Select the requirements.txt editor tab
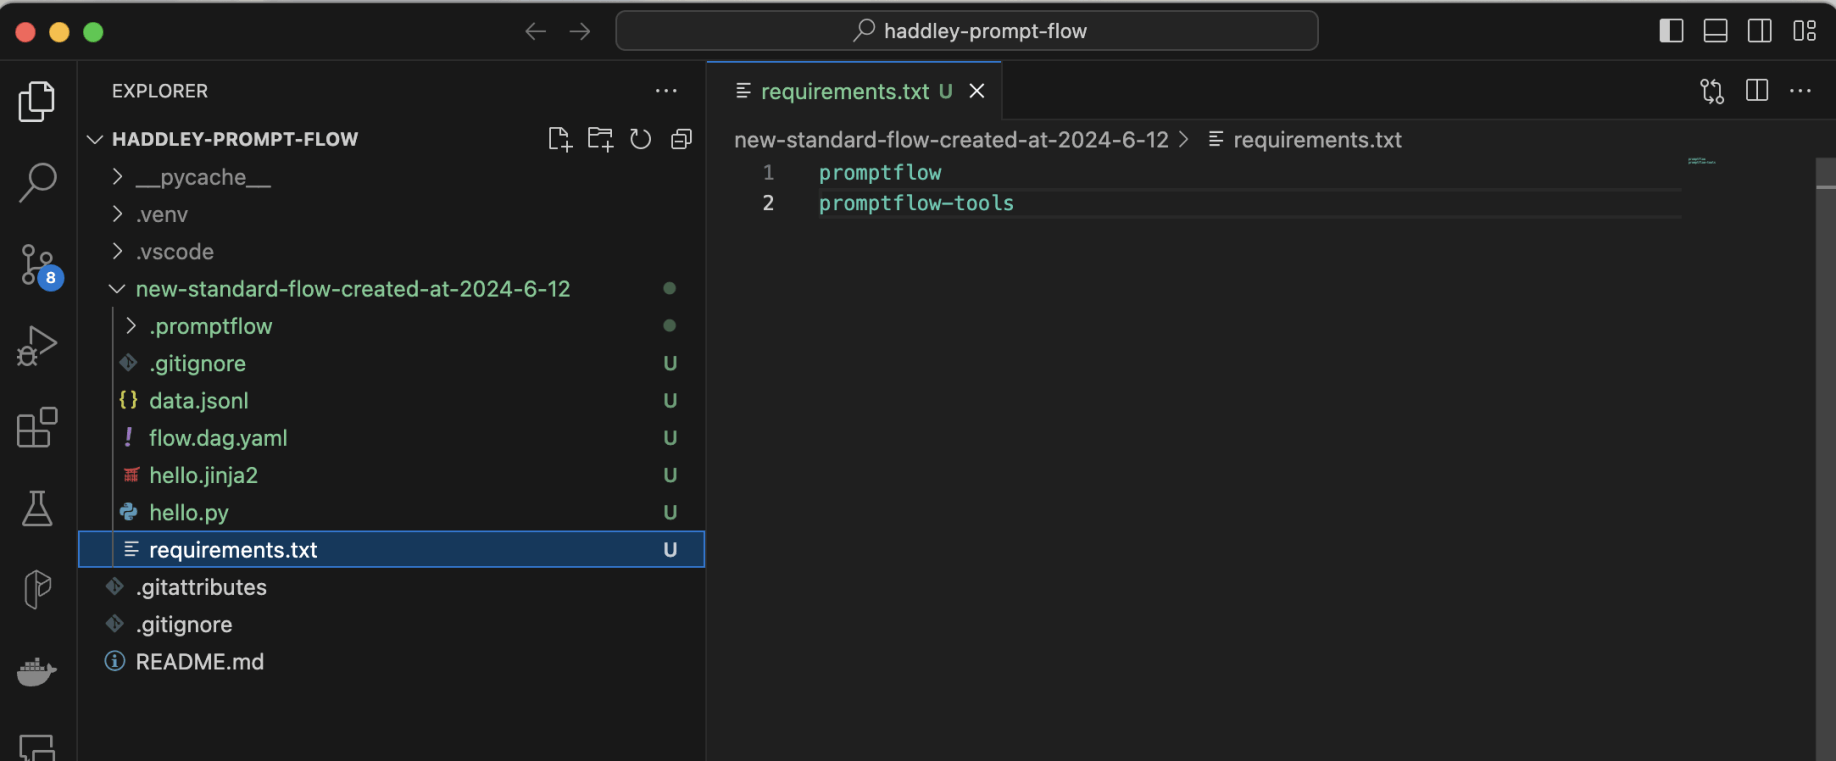The image size is (1836, 761). pyautogui.click(x=845, y=91)
